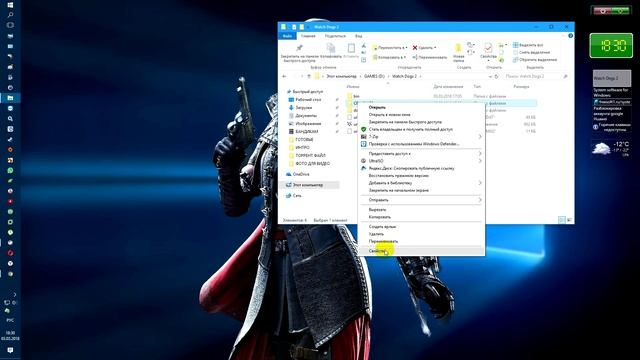Click the active File Explorer taskbar icon
640x360 pixels.
(x=10, y=98)
